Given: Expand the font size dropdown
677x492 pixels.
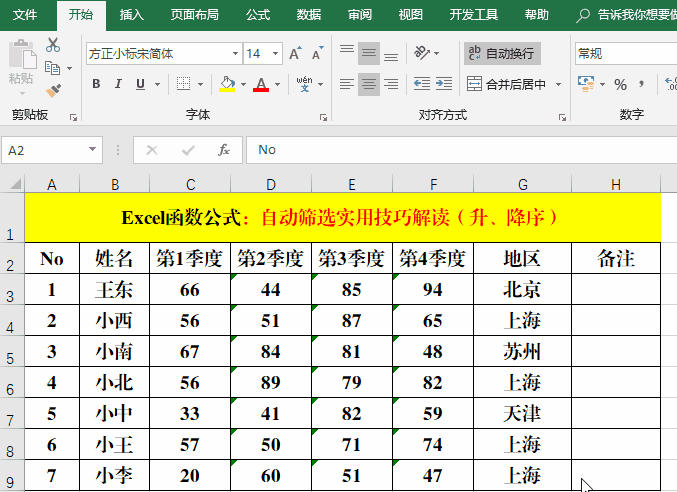Looking at the screenshot, I should pos(275,54).
